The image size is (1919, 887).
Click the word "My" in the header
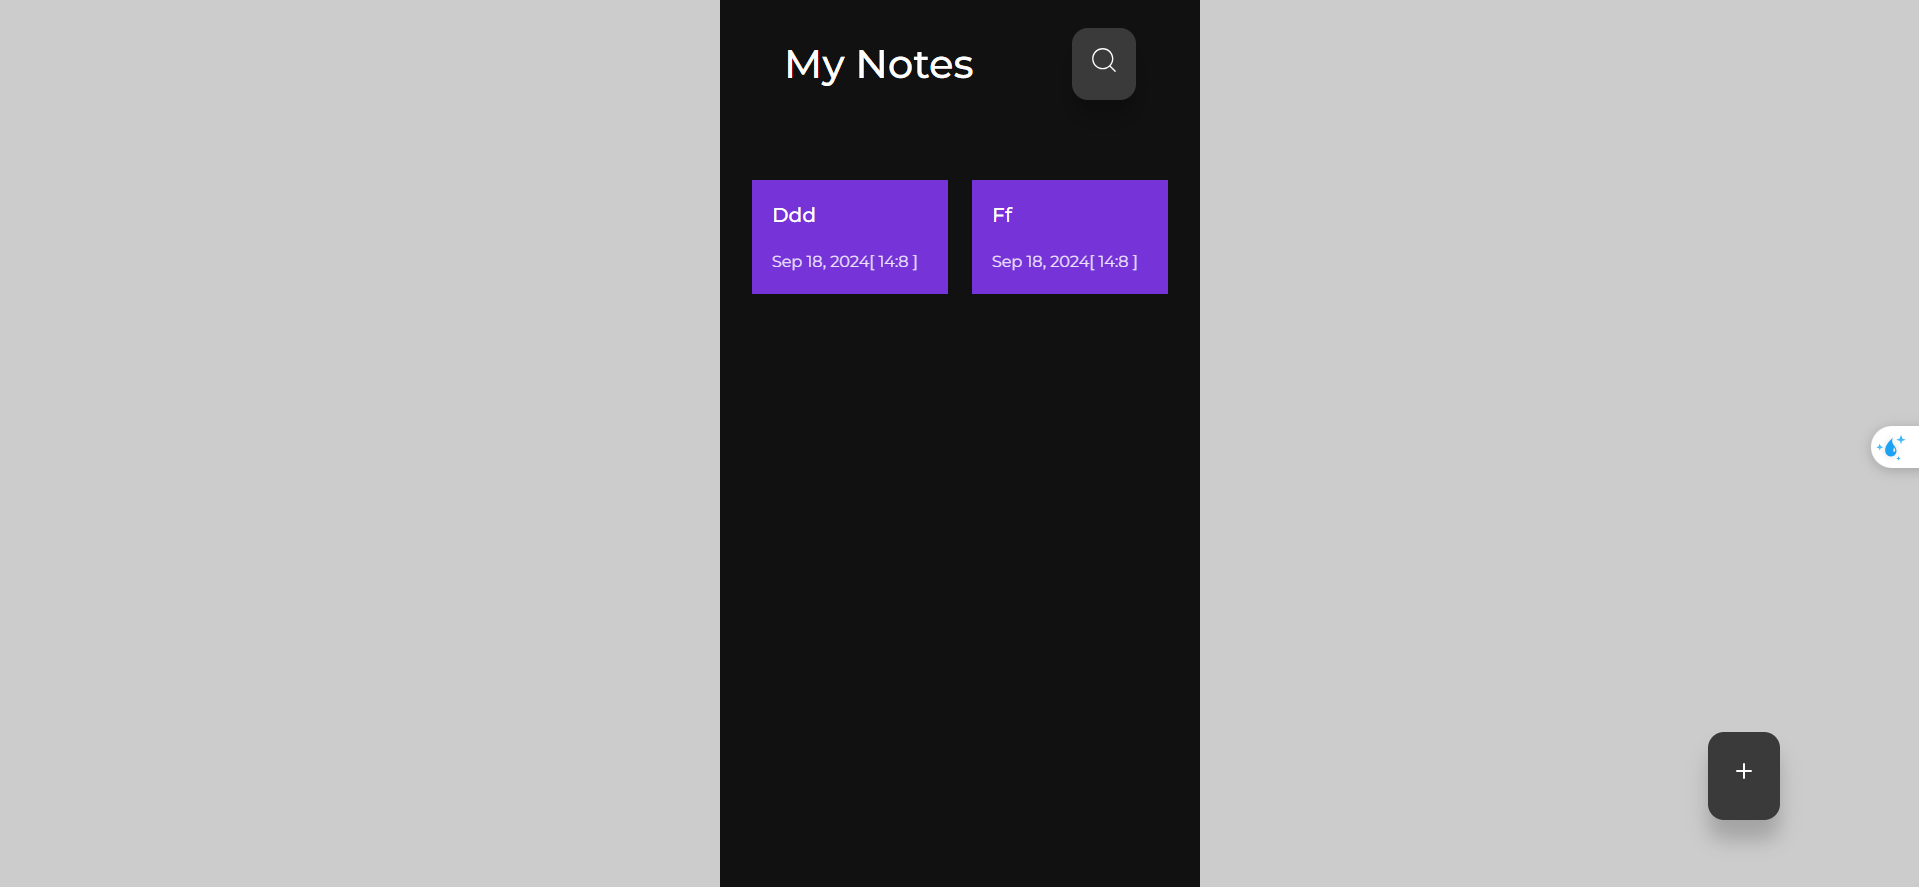click(x=814, y=66)
